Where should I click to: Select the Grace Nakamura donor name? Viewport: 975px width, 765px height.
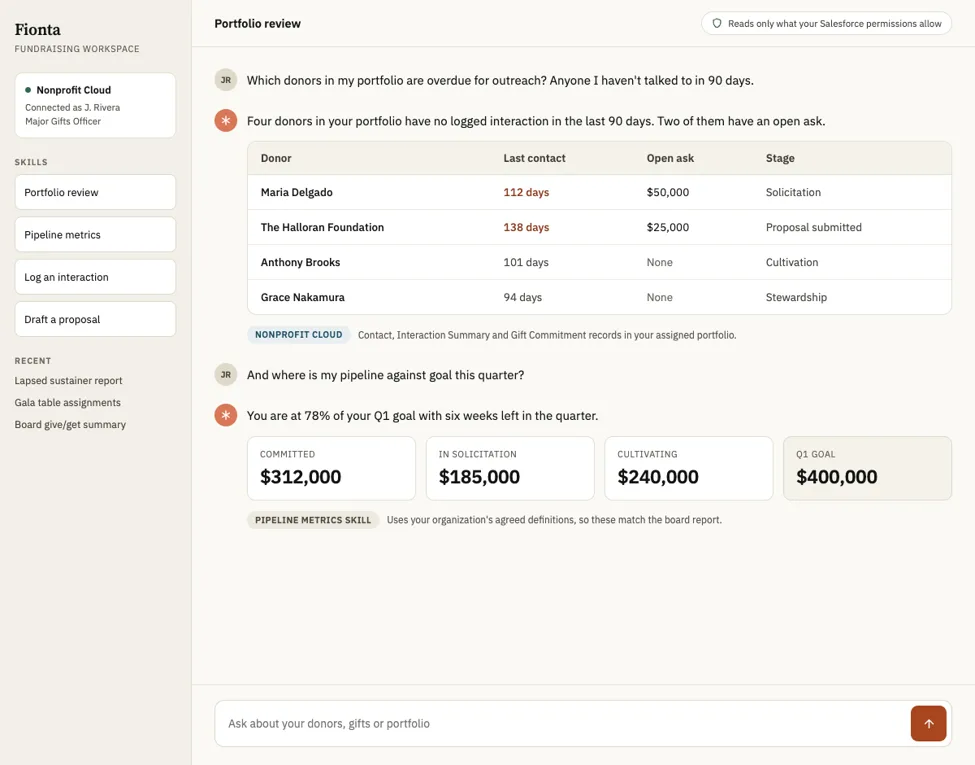[302, 297]
